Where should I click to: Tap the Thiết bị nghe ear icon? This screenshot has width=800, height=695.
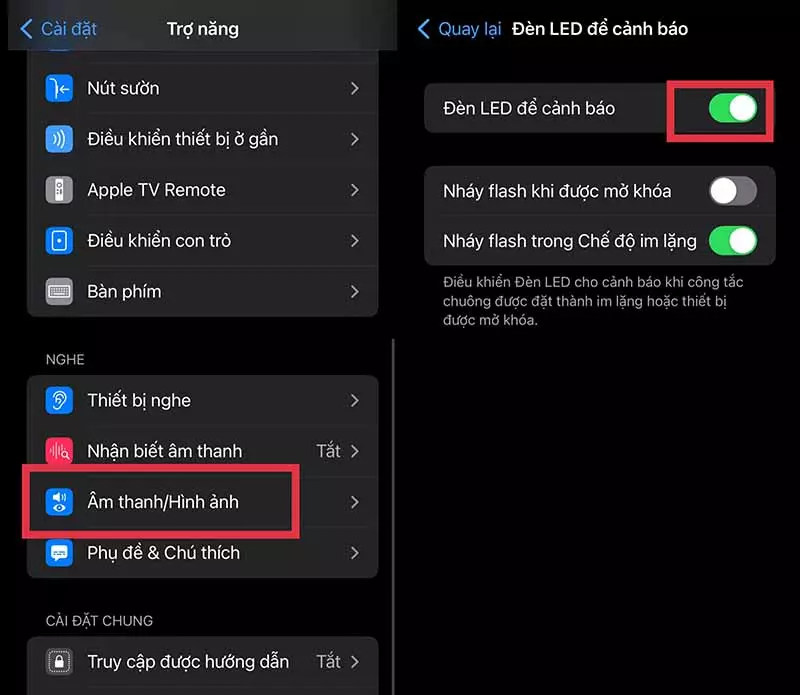point(59,401)
